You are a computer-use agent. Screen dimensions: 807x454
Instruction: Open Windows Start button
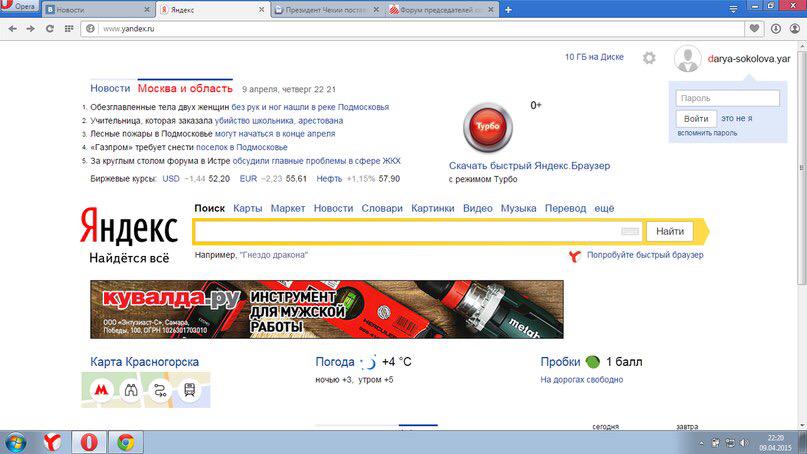[15, 443]
